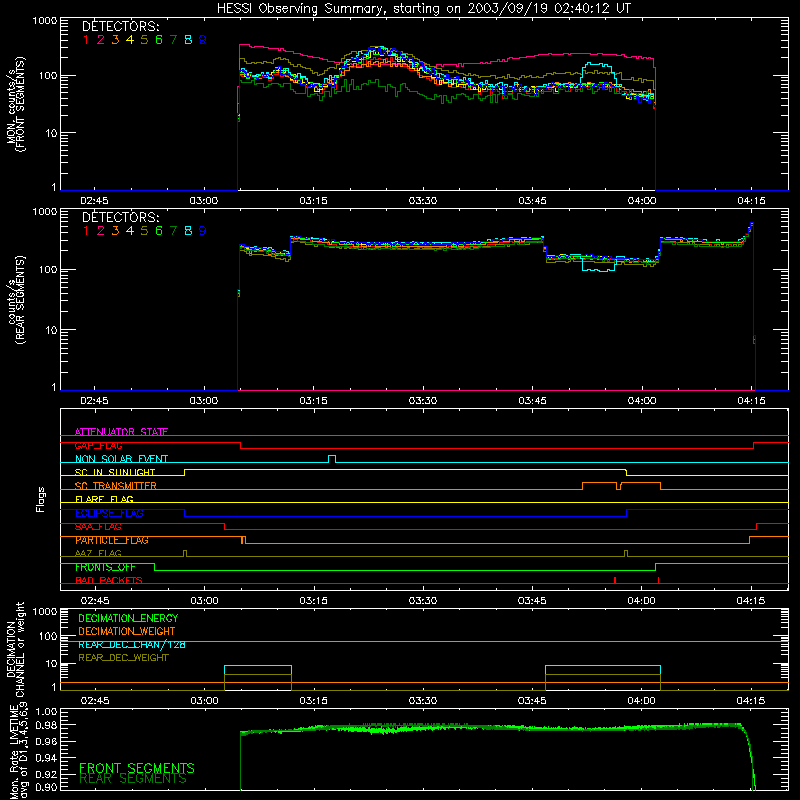The image size is (800, 800).
Task: Click detector 1 in the front segments legend
Action: click(x=86, y=40)
